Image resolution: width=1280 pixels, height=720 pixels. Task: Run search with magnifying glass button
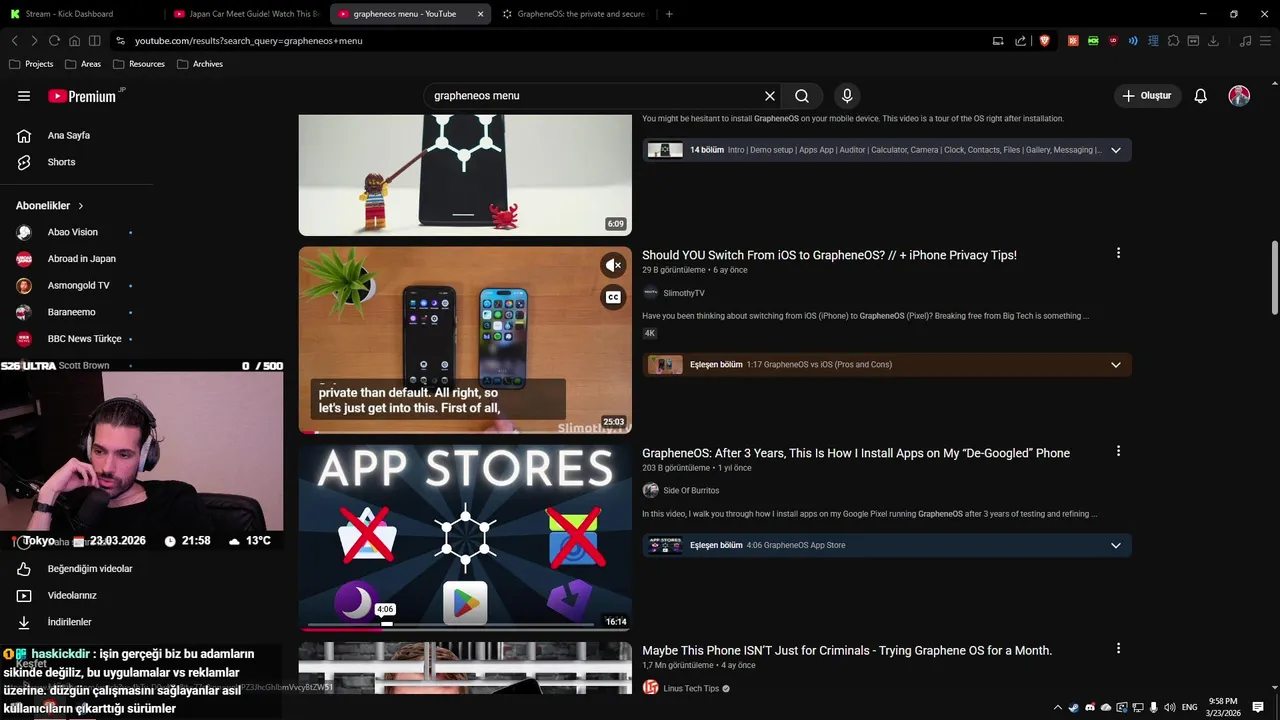click(802, 96)
